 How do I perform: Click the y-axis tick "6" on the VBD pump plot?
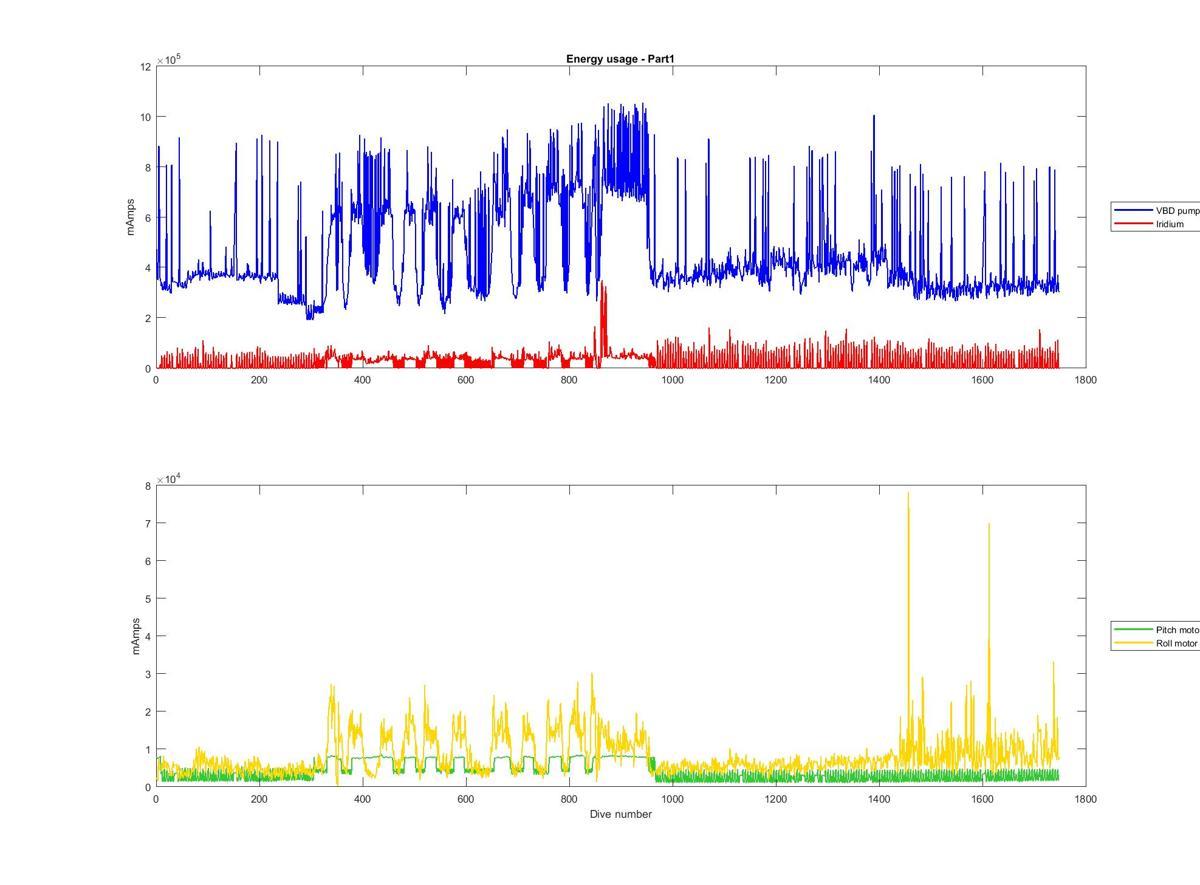(x=148, y=218)
